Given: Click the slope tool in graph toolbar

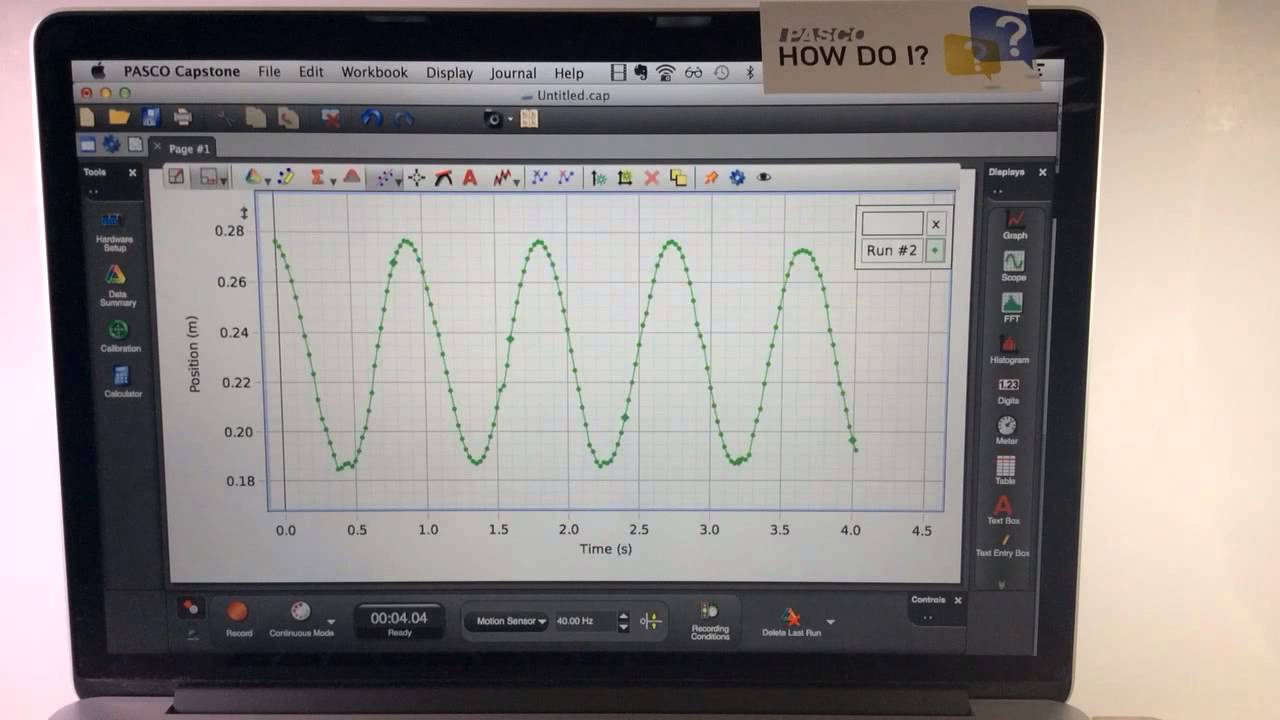Looking at the screenshot, I should point(444,178).
